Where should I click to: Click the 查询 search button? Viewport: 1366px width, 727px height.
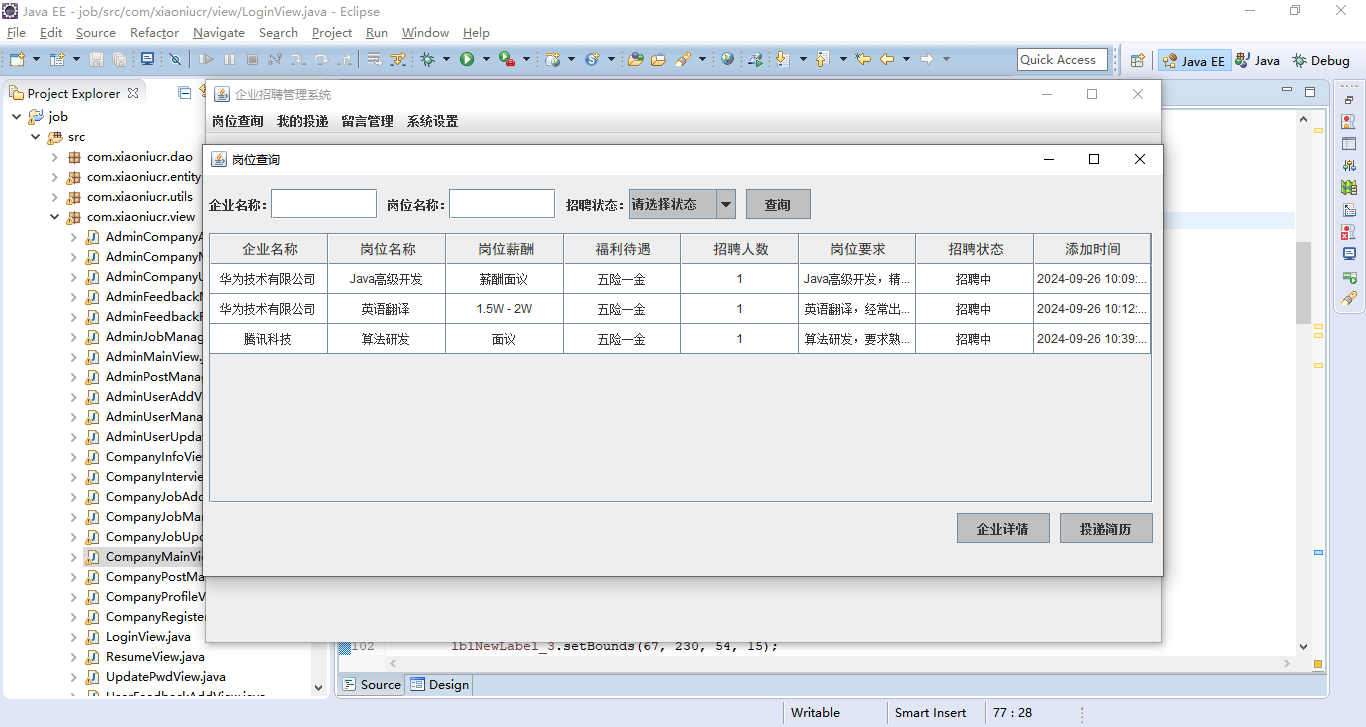[778, 204]
